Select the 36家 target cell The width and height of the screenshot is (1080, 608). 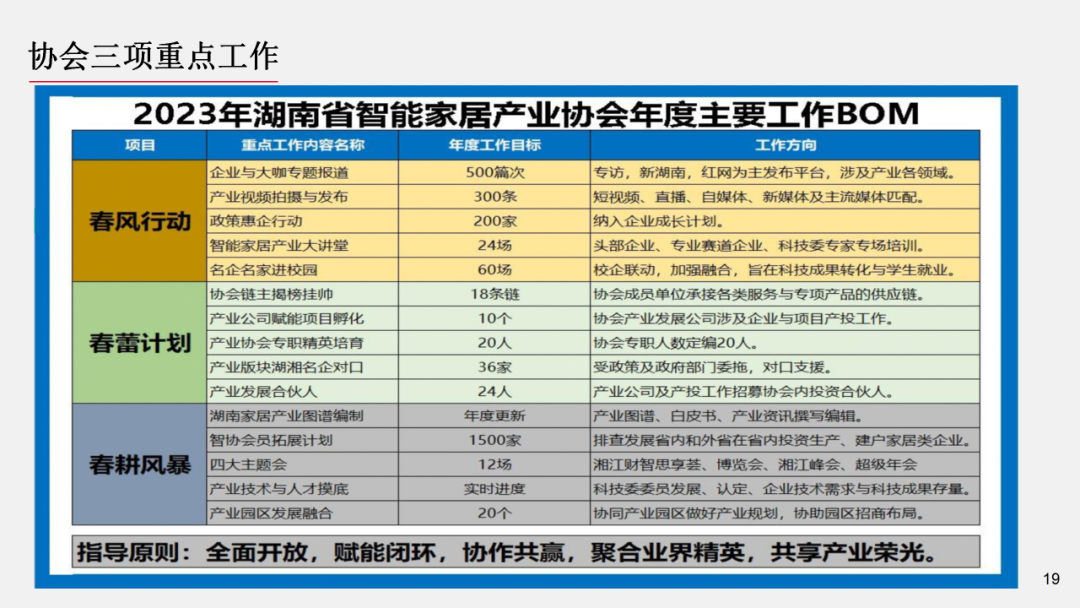[494, 367]
